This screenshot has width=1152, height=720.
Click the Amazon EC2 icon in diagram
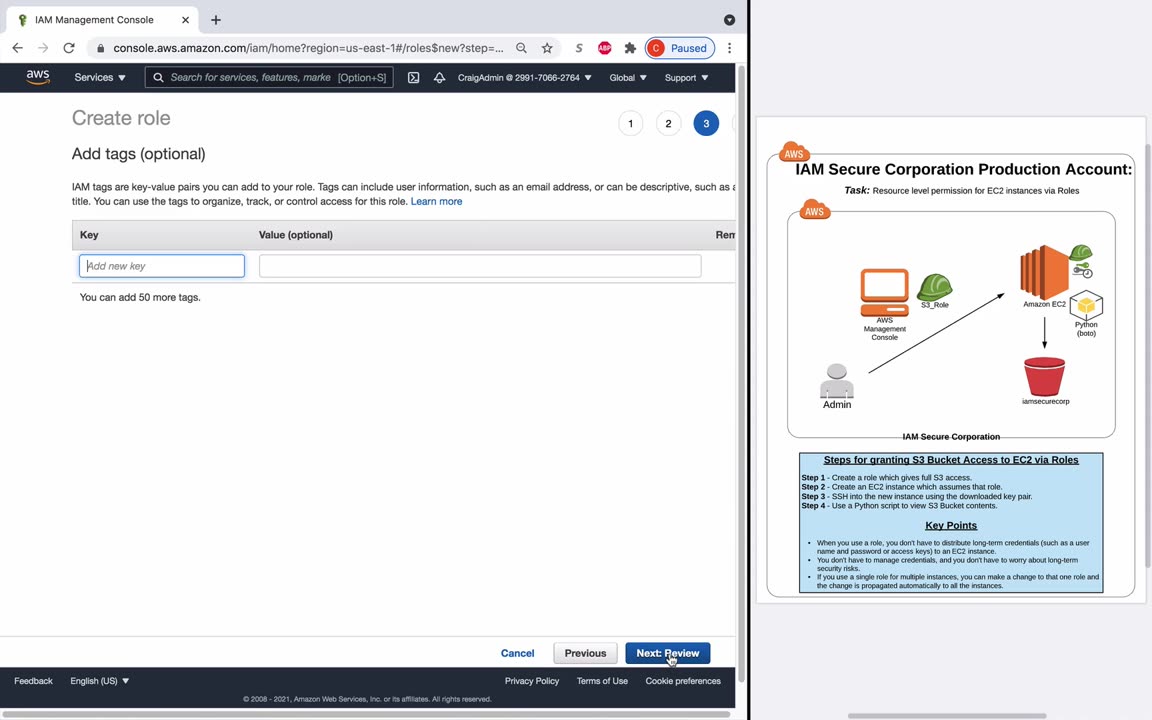[x=1044, y=273]
